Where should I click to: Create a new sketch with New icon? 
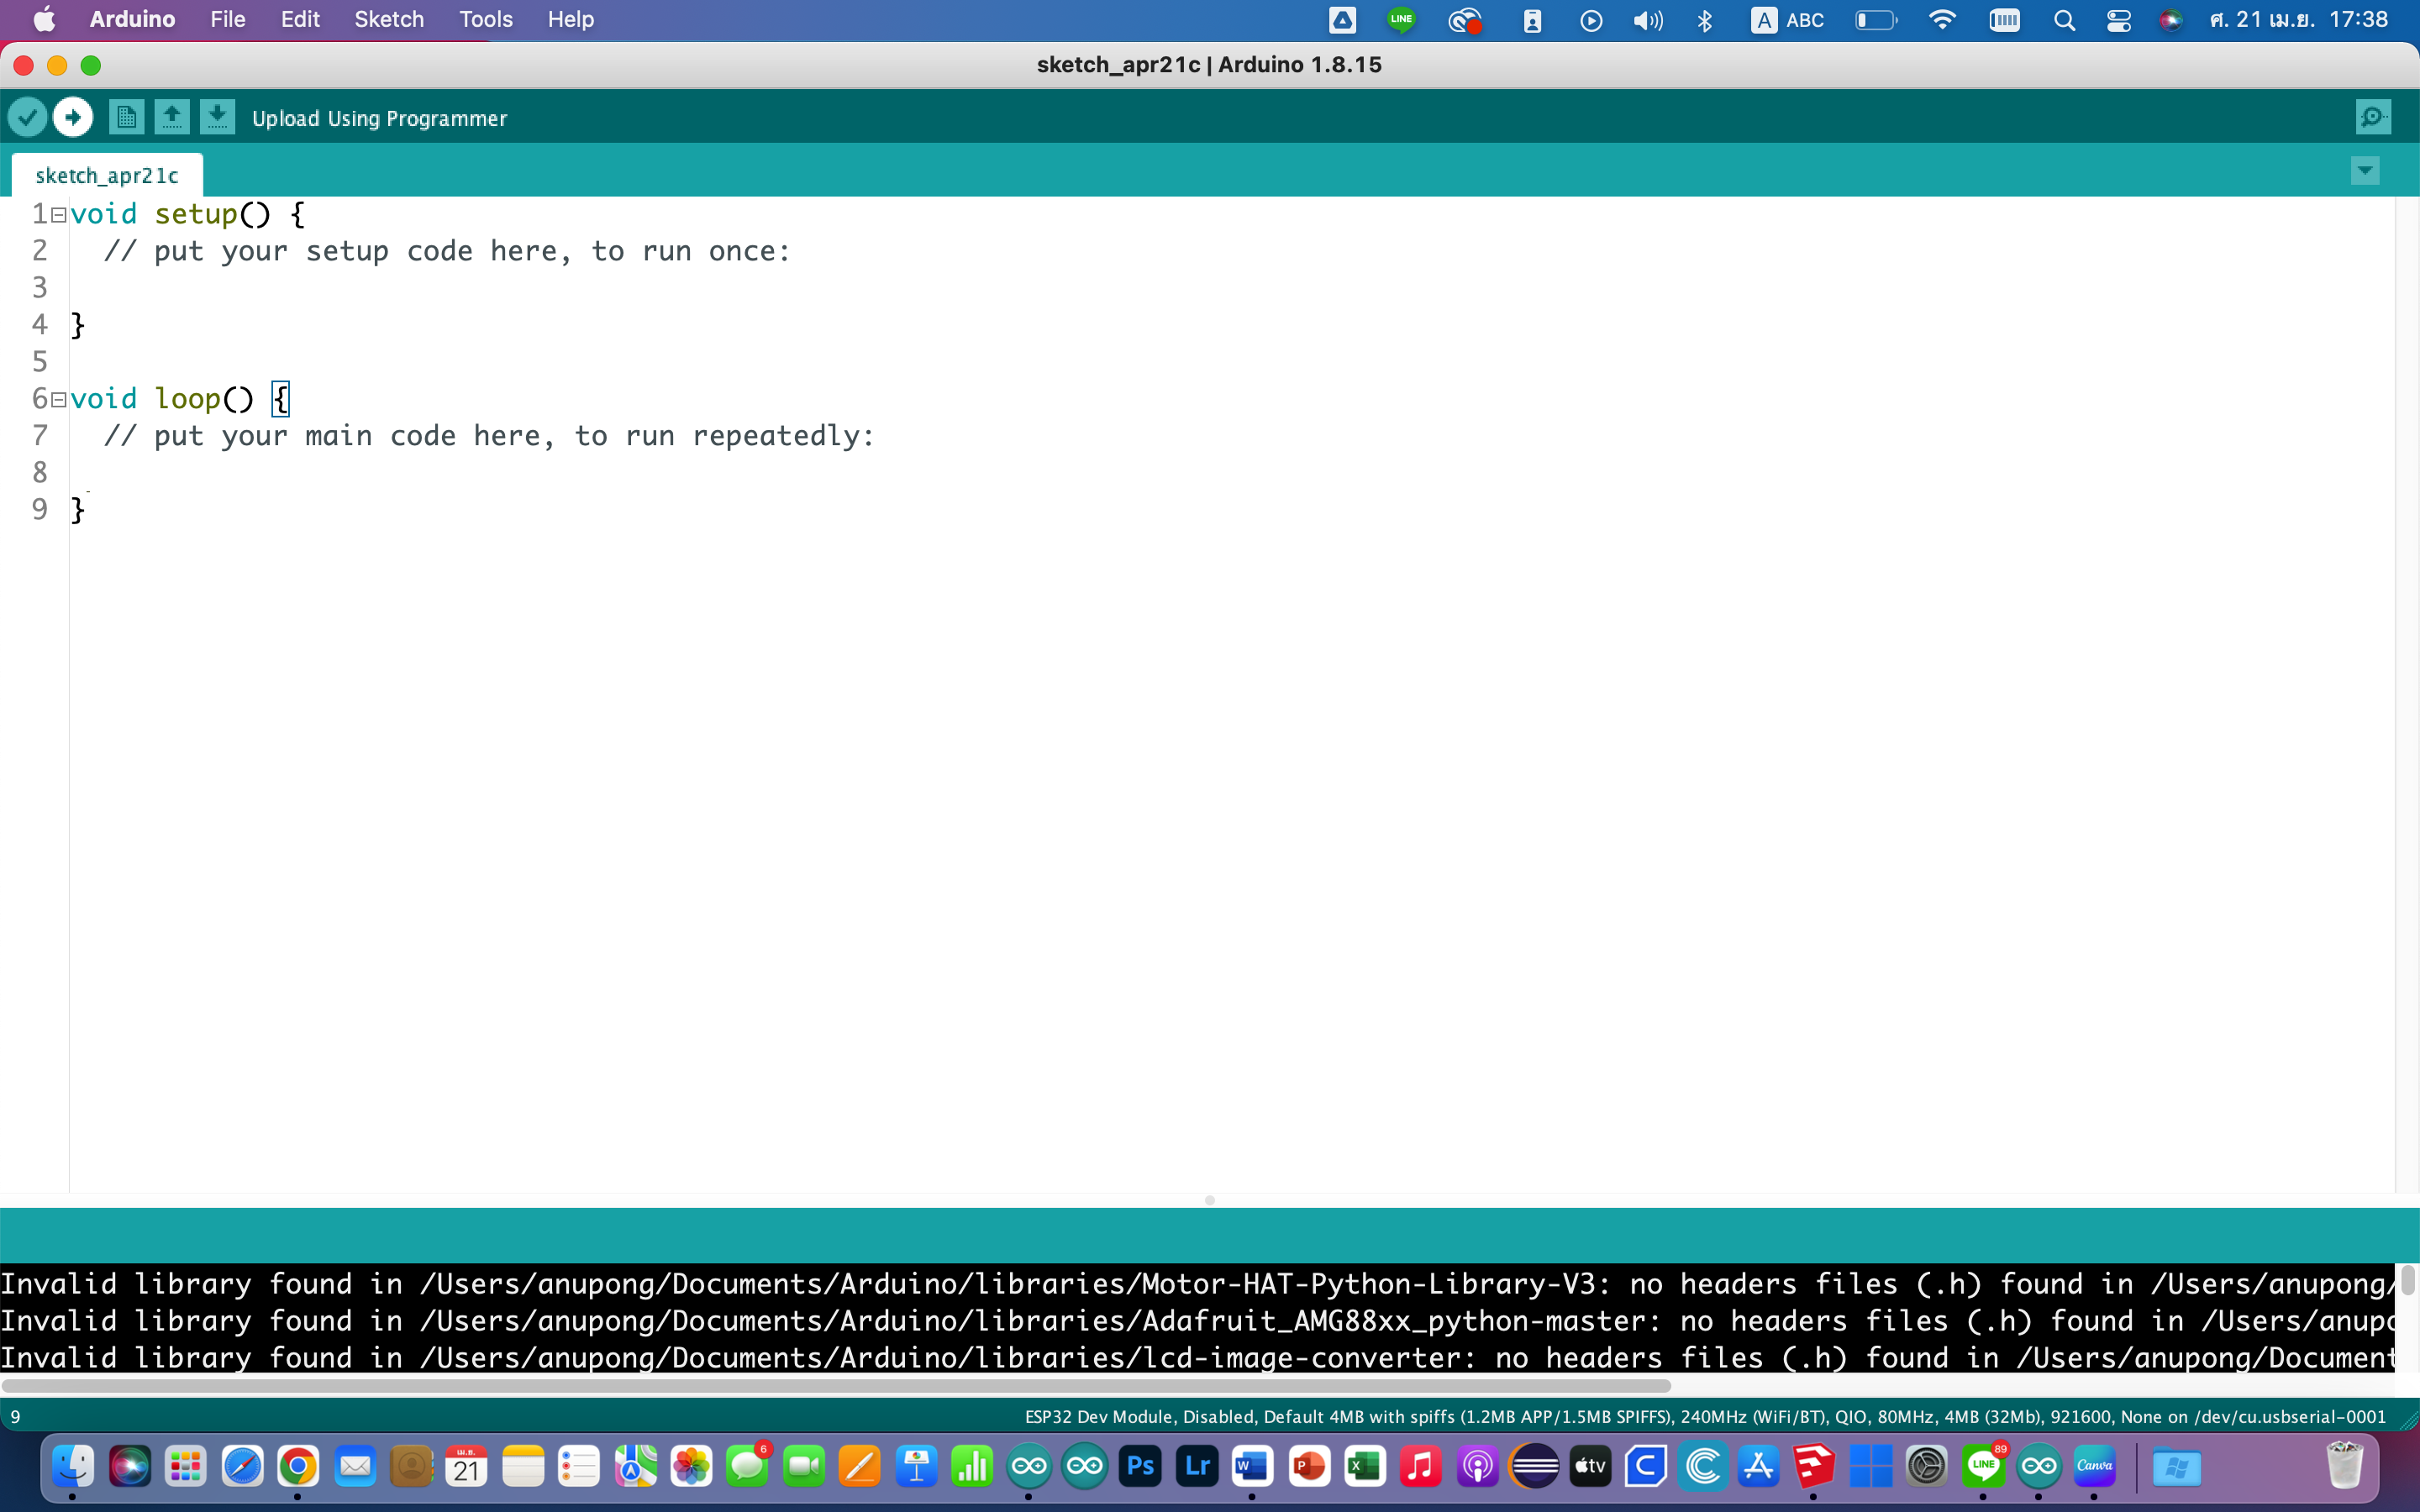point(126,118)
